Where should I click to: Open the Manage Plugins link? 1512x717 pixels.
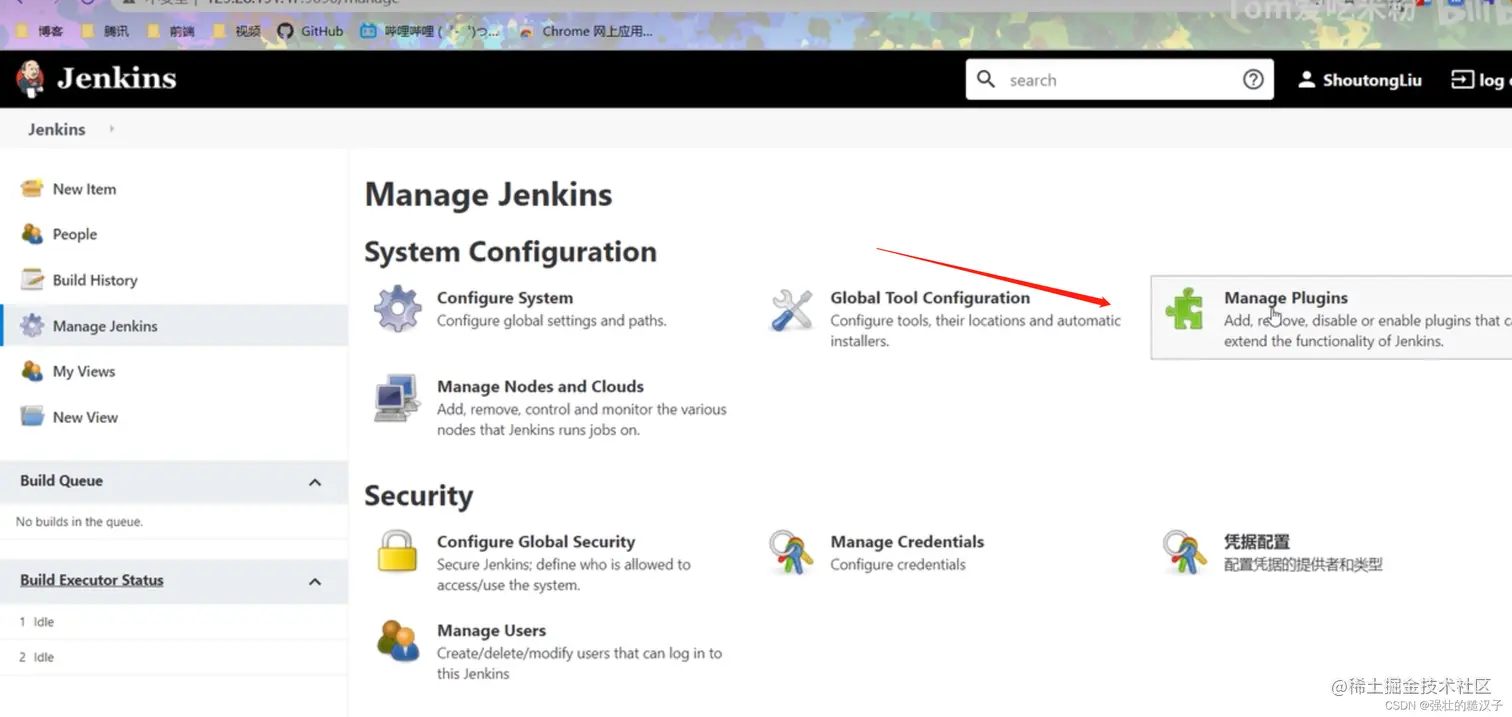point(1286,298)
